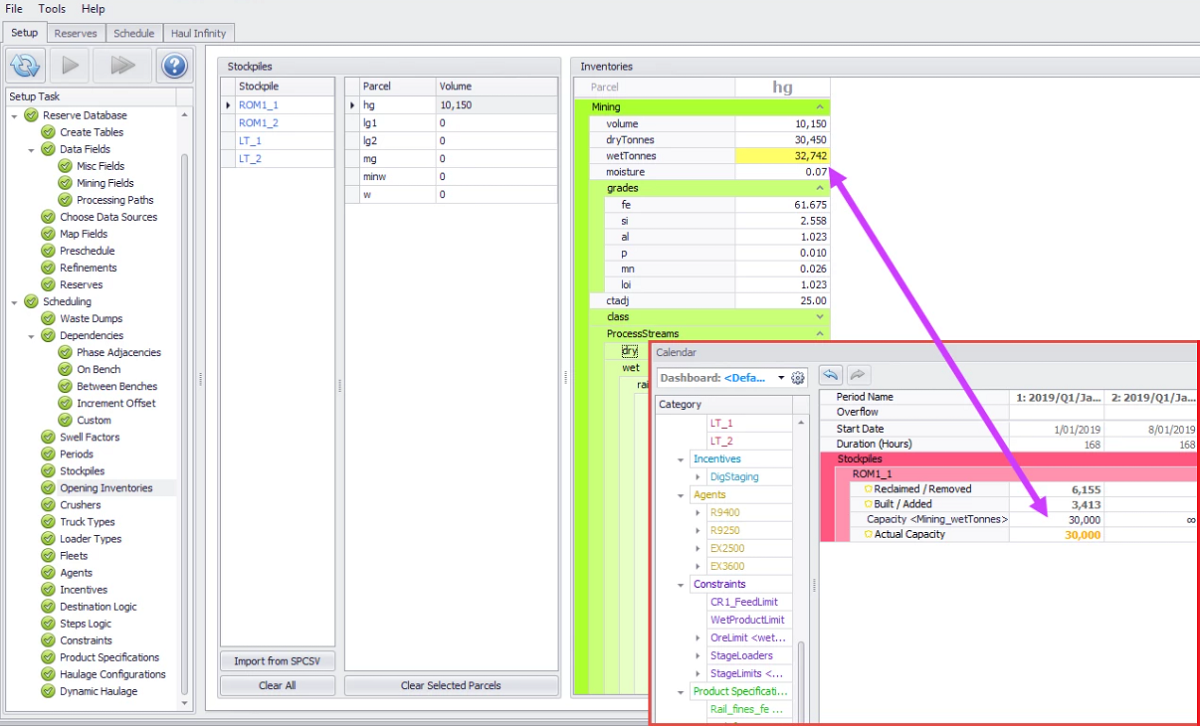The width and height of the screenshot is (1200, 726).
Task: Select the ROM1_2 stockpile row
Action: tap(259, 122)
